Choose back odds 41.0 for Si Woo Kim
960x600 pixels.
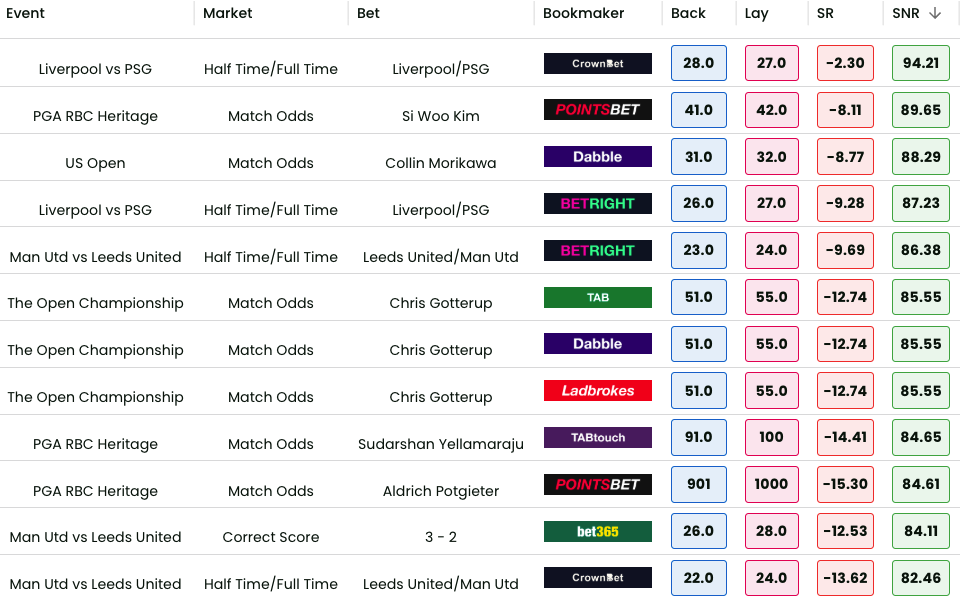[699, 110]
